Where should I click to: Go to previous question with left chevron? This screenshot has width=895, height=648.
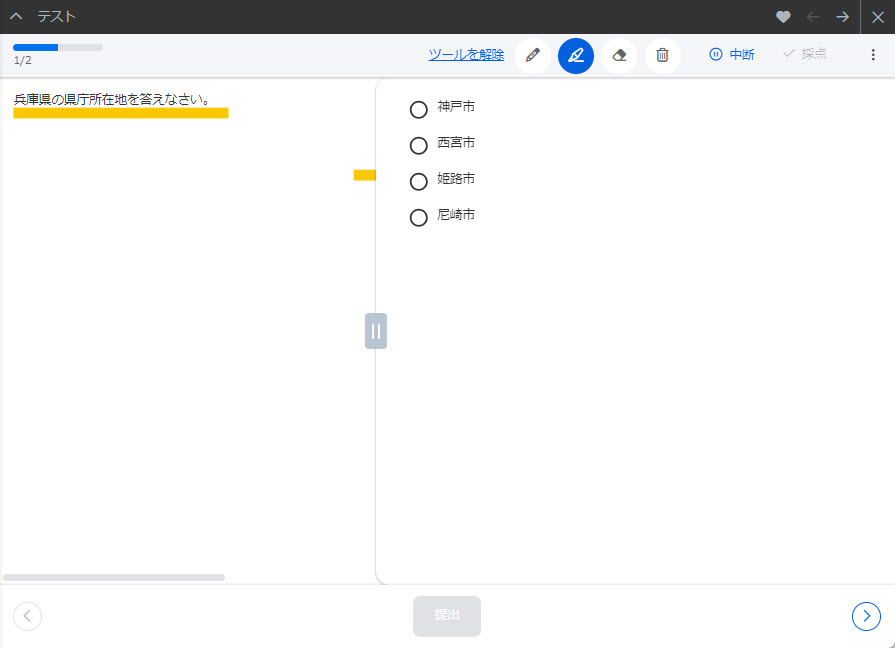(x=27, y=617)
